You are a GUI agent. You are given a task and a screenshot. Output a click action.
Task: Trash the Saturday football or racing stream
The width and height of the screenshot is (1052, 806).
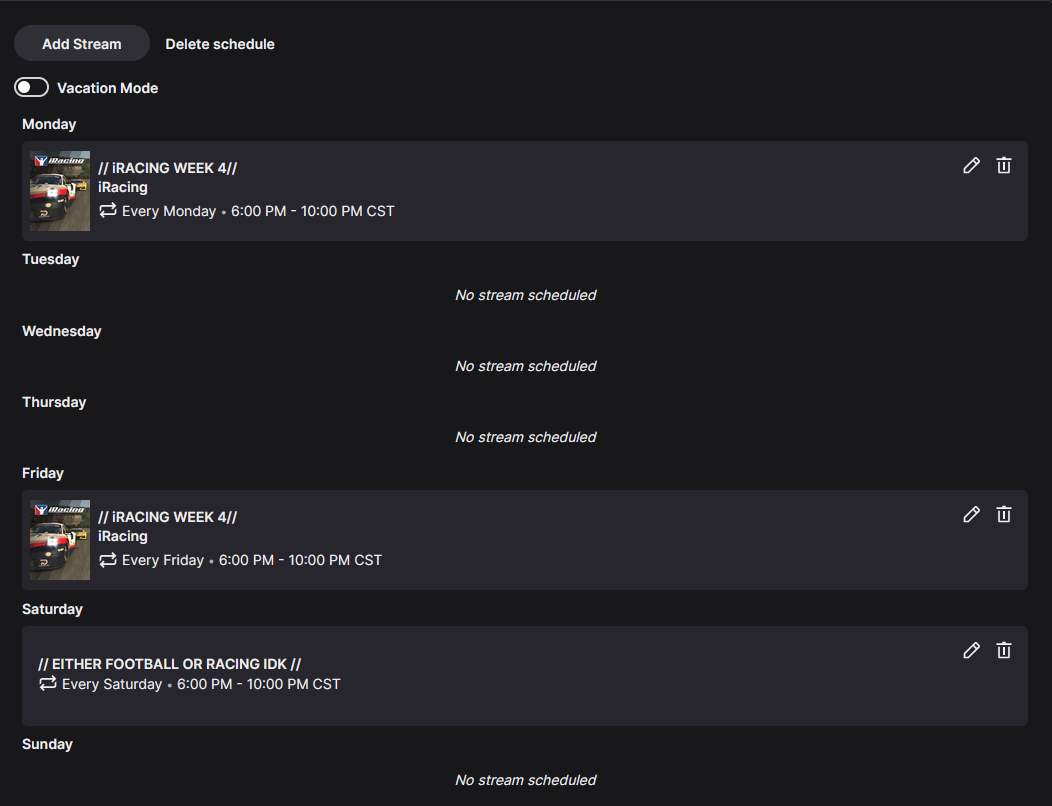tap(1004, 651)
